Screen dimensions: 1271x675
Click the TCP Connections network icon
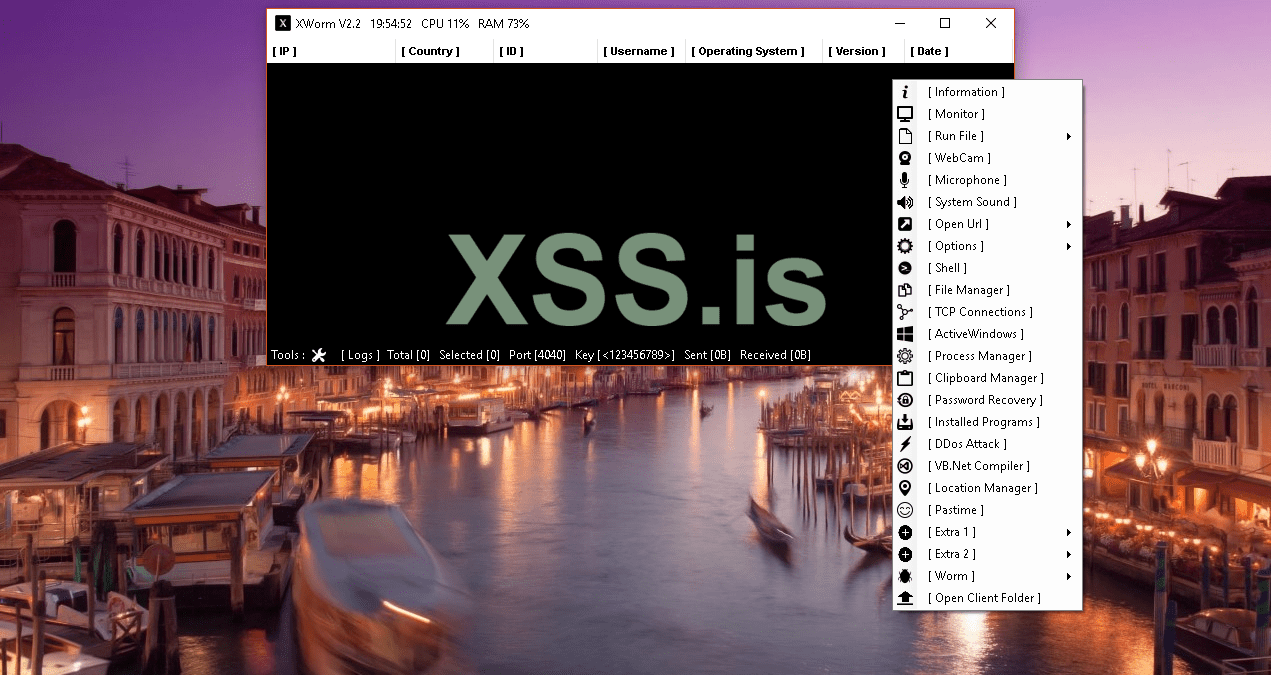pos(905,312)
